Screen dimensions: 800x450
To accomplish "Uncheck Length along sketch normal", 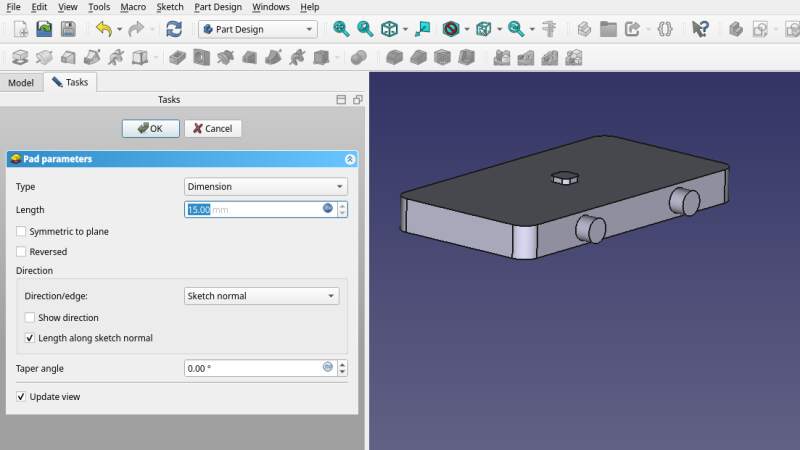I will [x=30, y=338].
